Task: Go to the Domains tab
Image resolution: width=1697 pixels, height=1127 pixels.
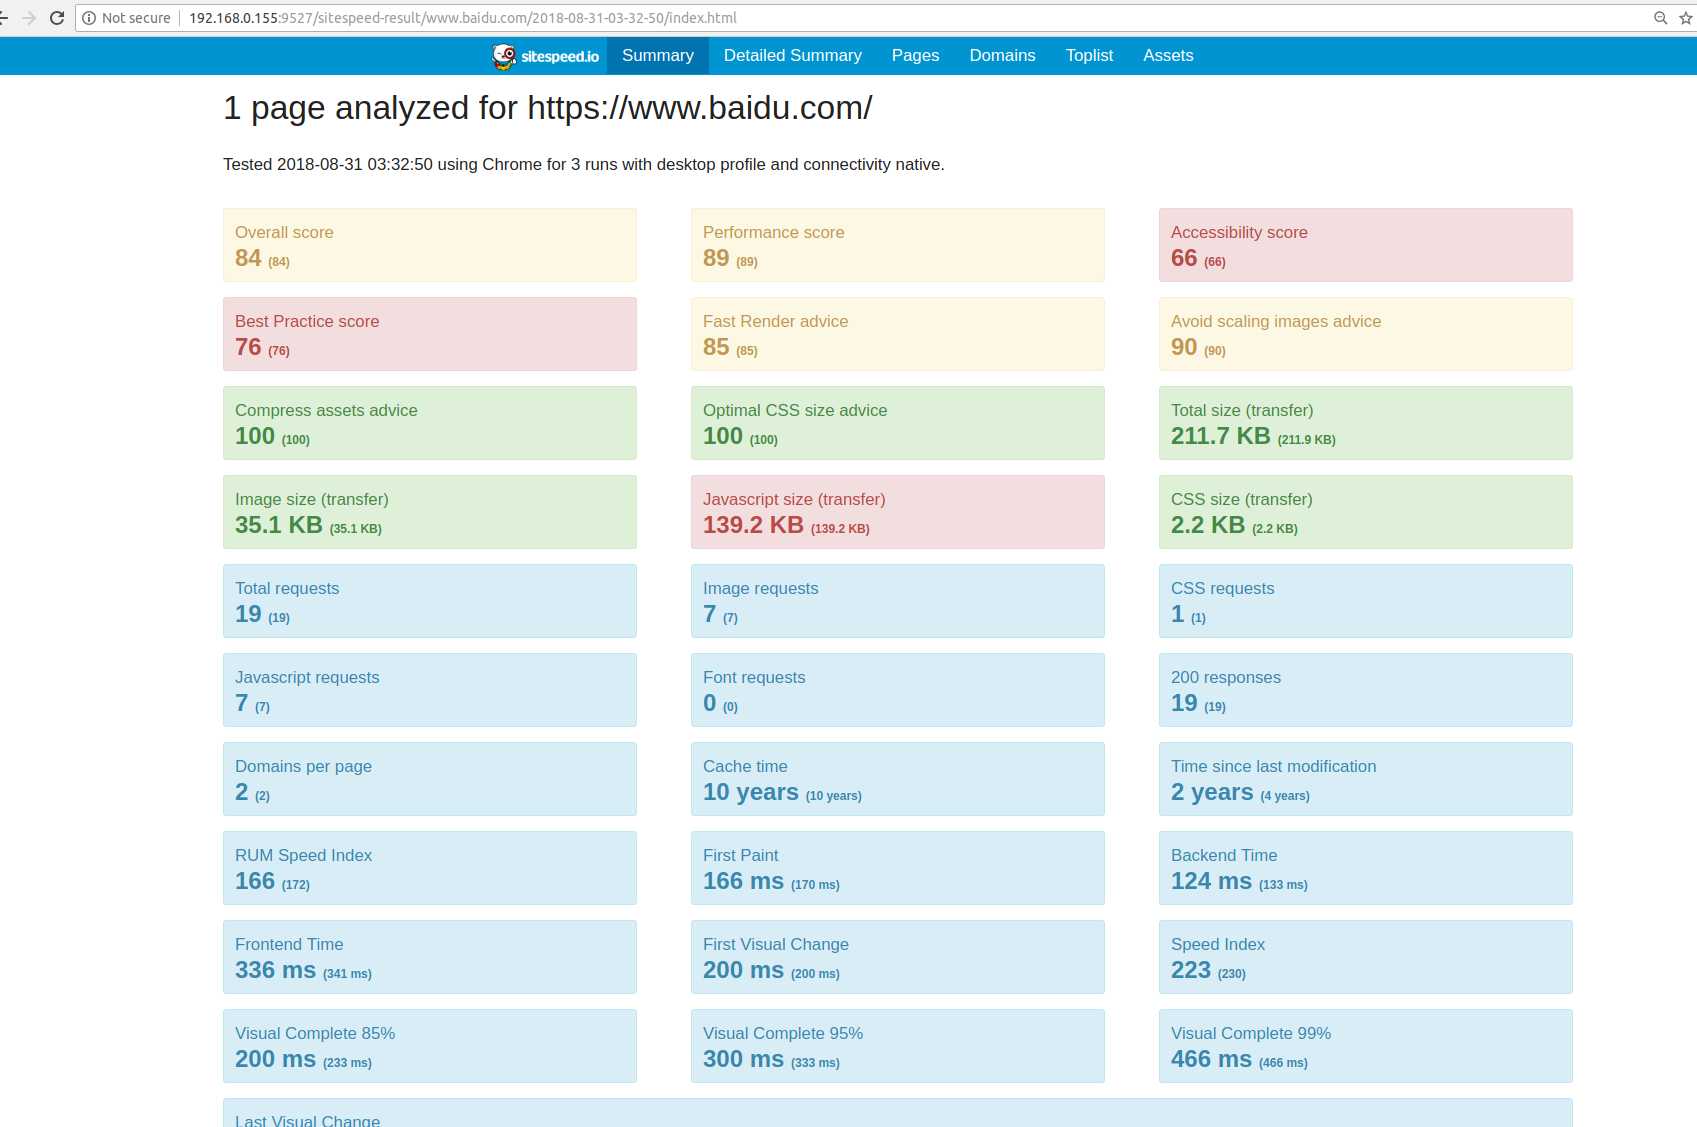Action: (1003, 56)
